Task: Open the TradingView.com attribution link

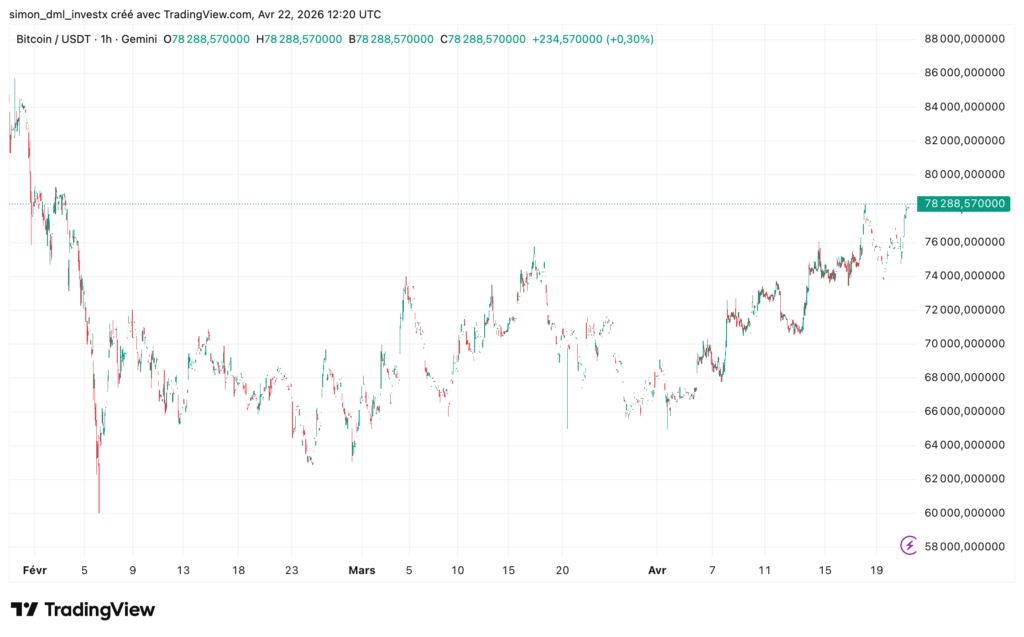Action: pyautogui.click(x=210, y=14)
